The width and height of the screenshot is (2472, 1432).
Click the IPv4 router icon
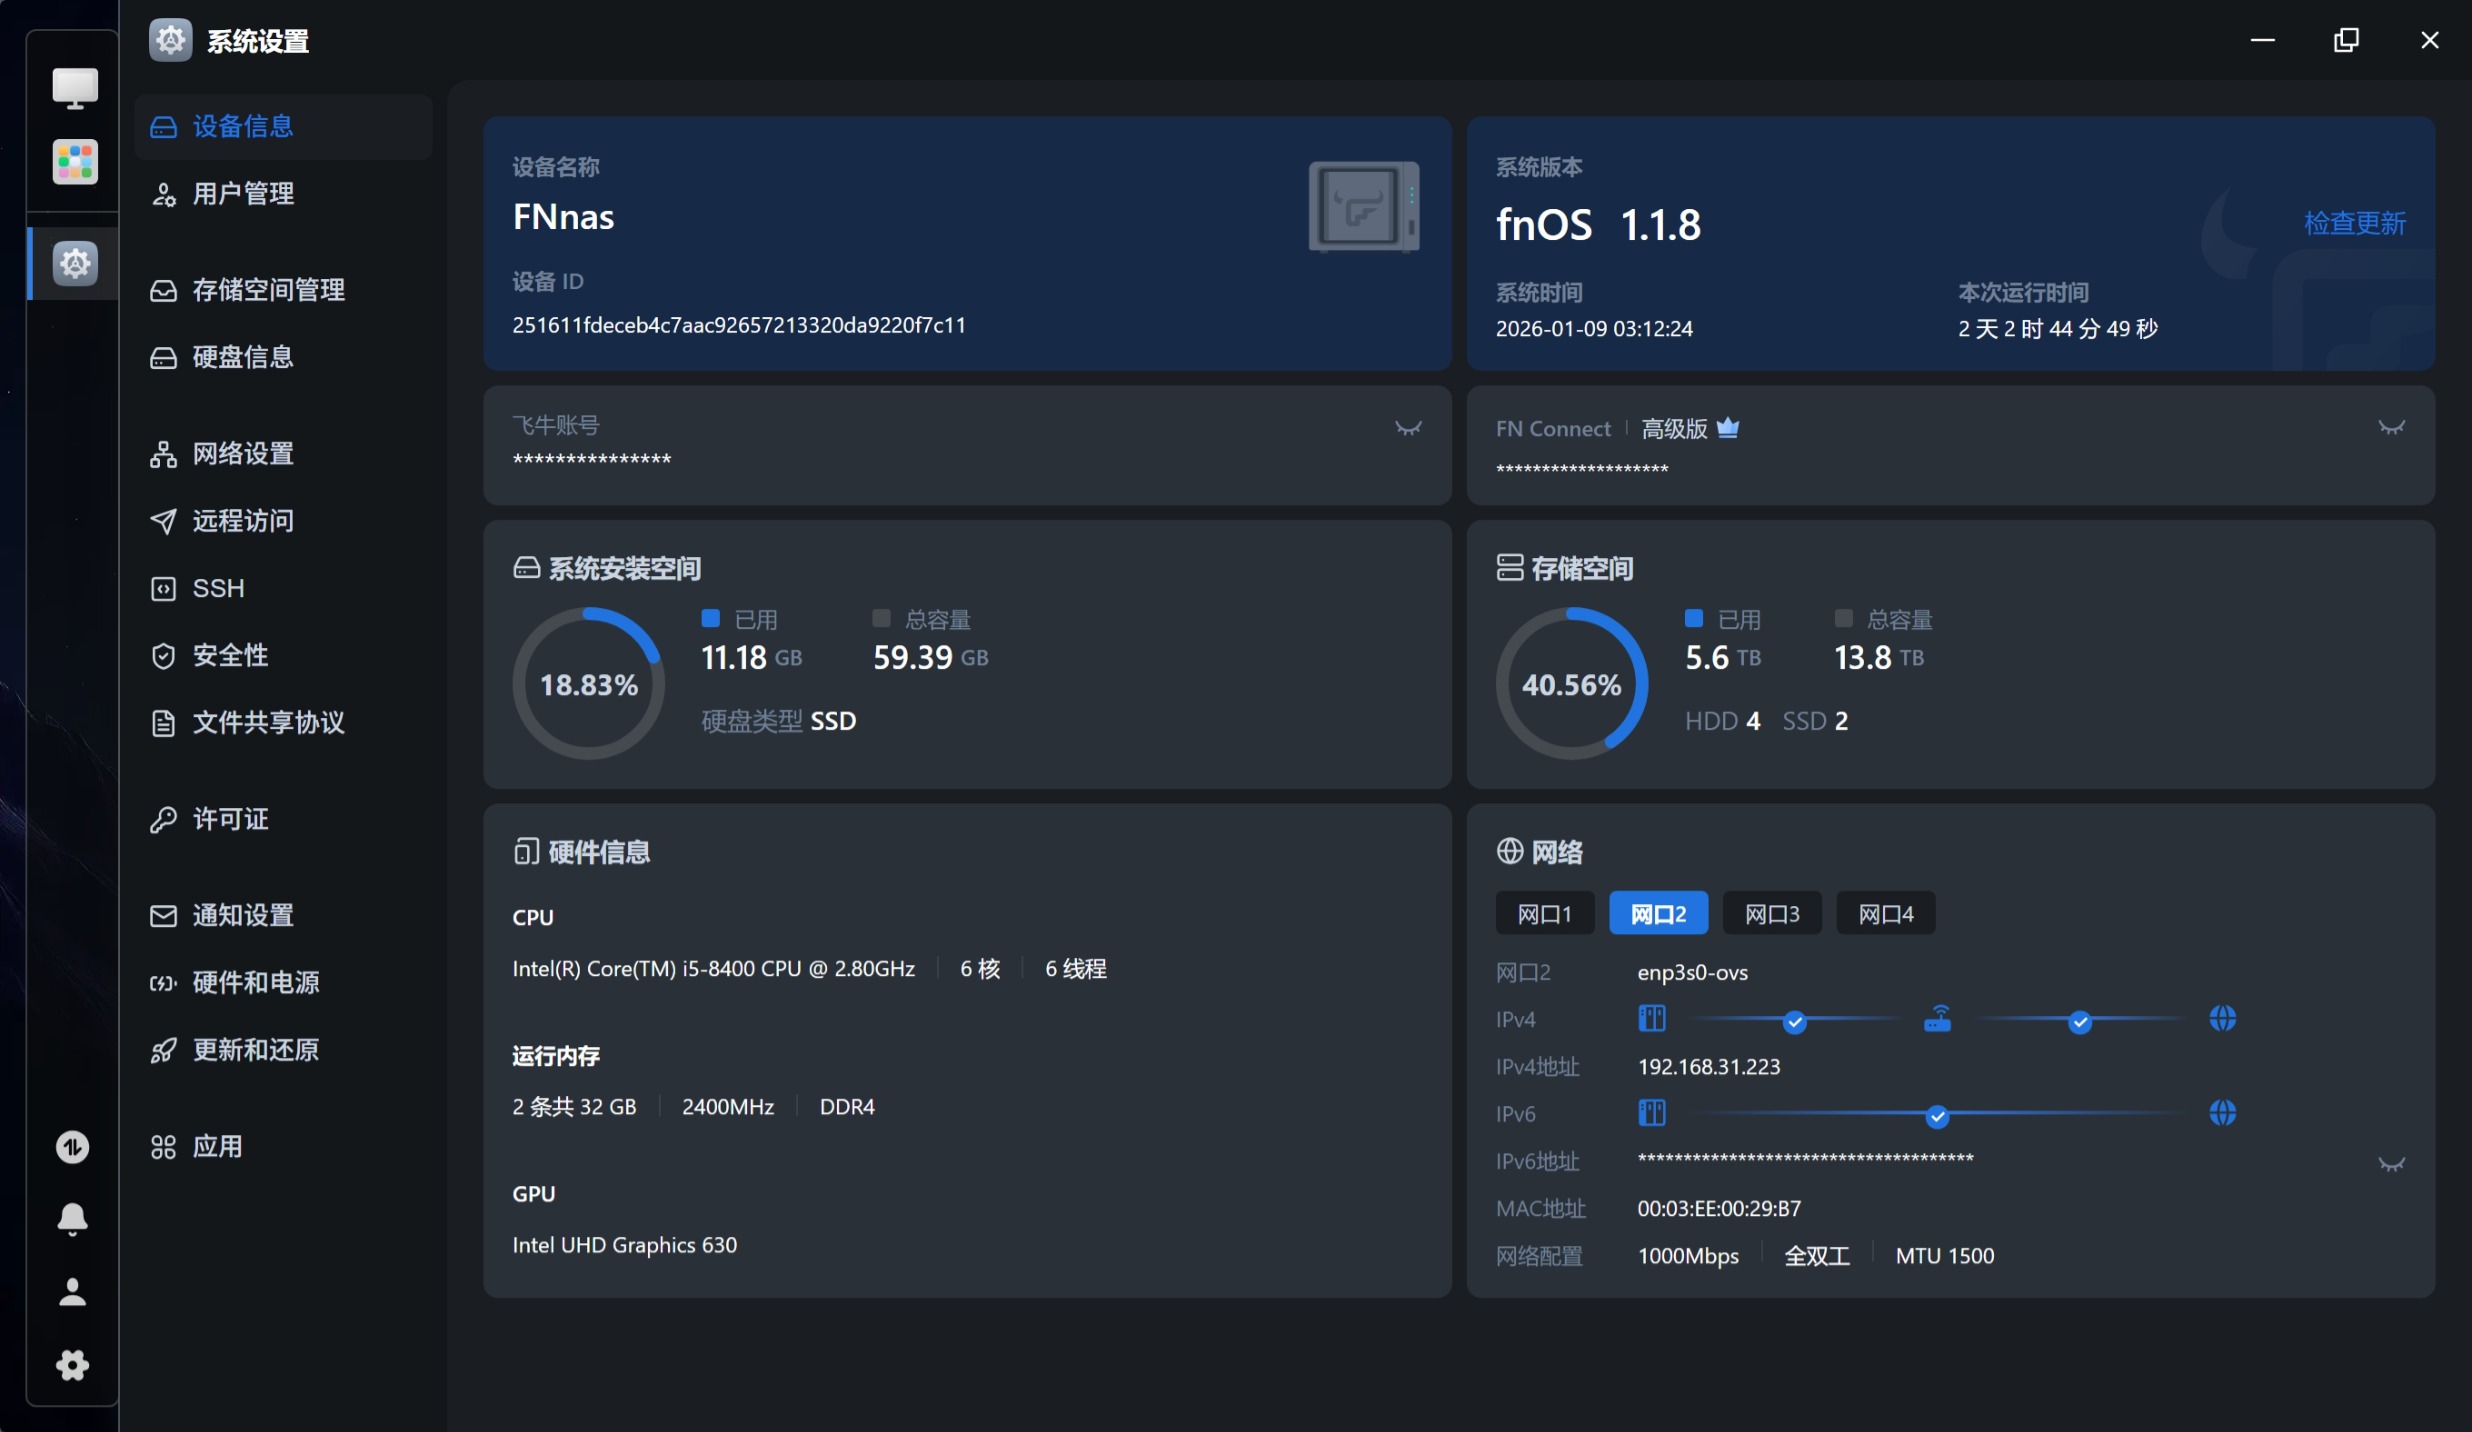click(x=1937, y=1019)
